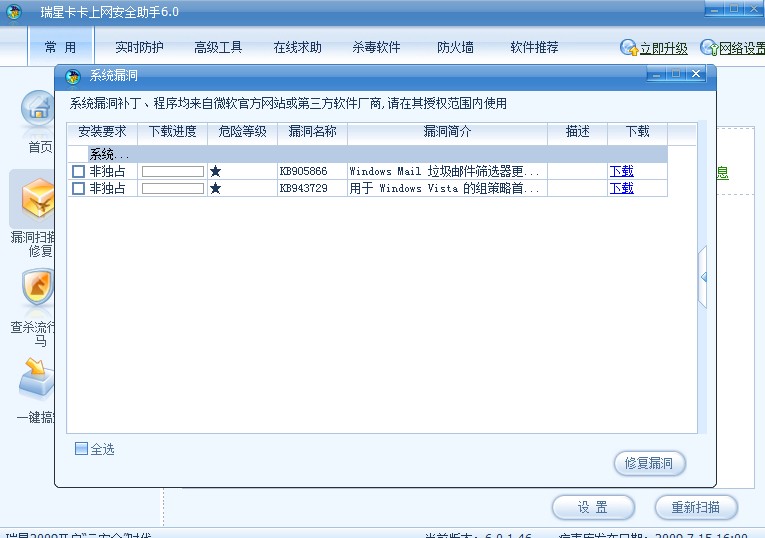
Task: Select the Windows Mail 垃圾邮件筛选器 description cell
Action: 447,171
